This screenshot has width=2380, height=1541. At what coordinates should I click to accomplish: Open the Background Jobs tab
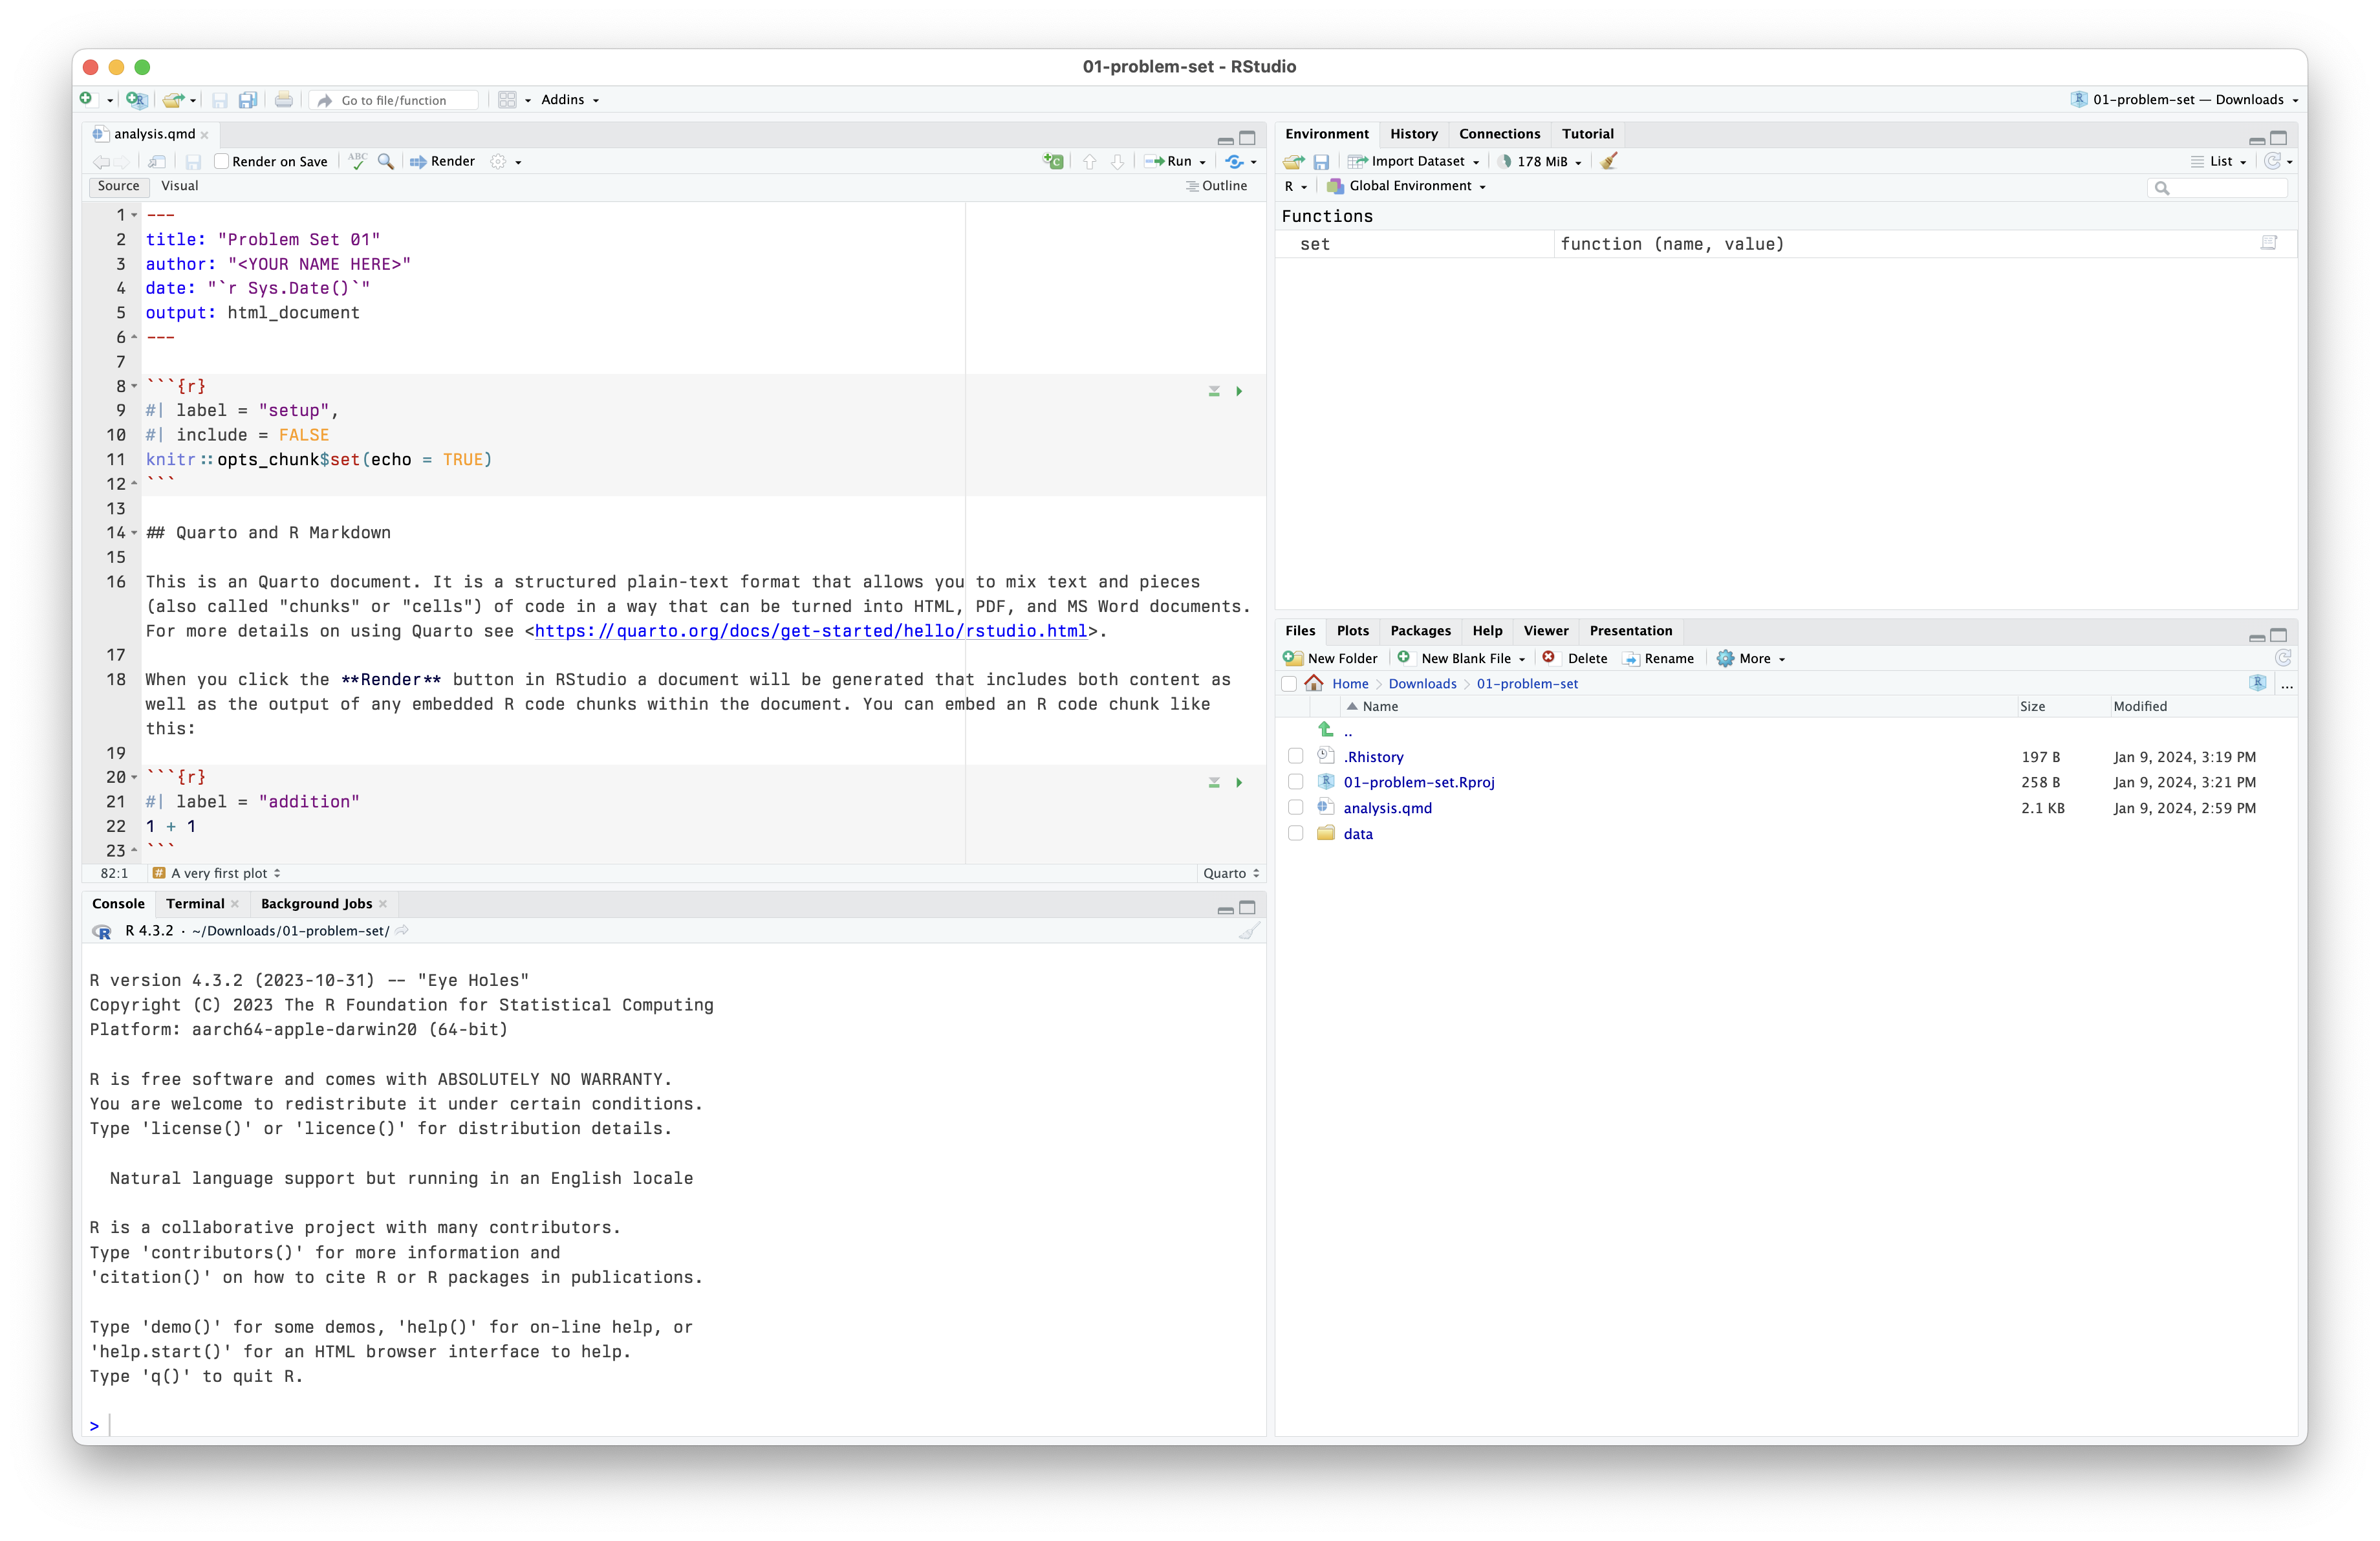[316, 904]
